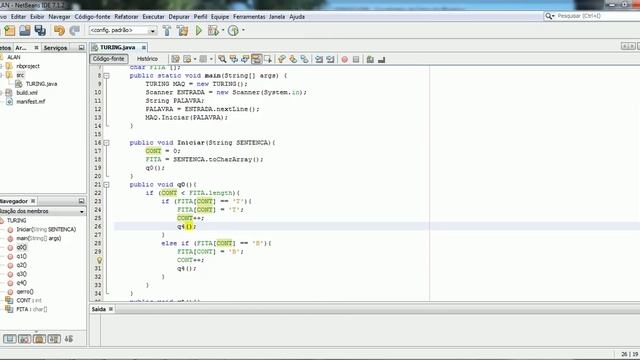Open the Ferramentas menu
640x360 pixels.
click(x=249, y=17)
